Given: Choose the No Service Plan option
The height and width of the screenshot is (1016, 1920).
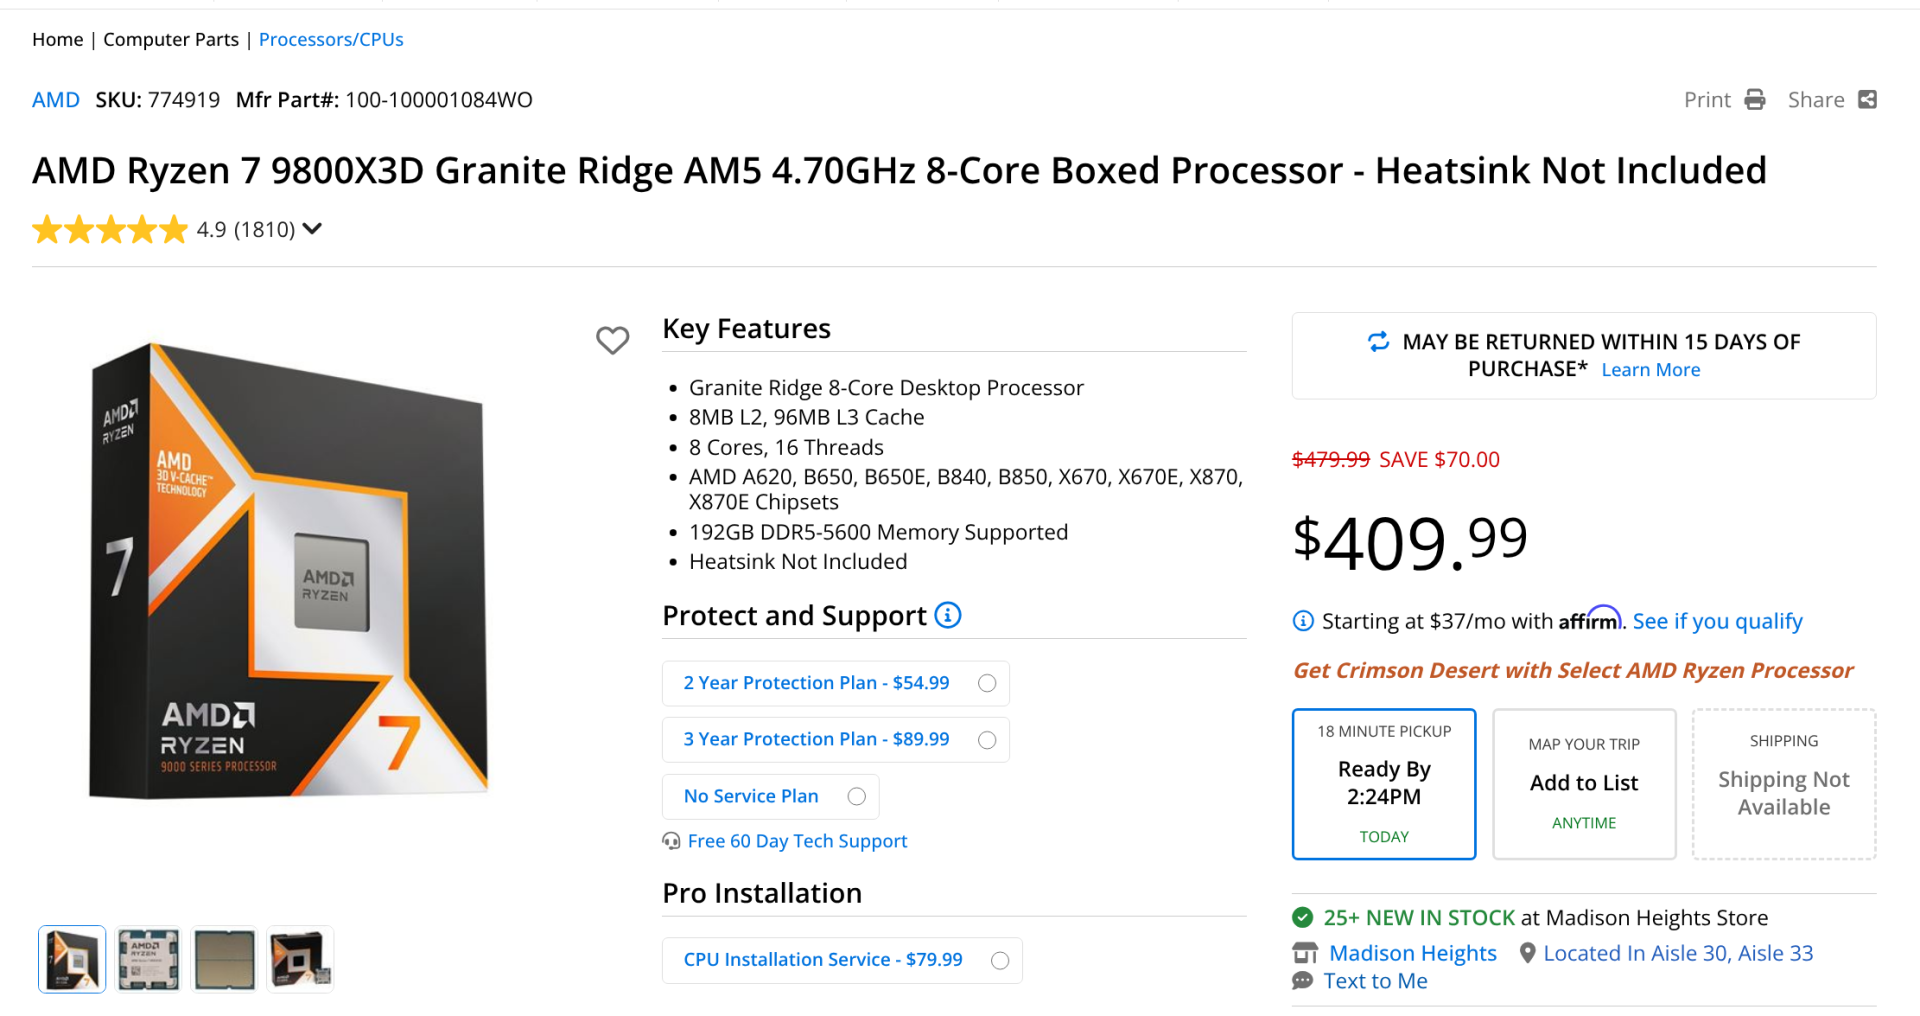Looking at the screenshot, I should (x=770, y=796).
